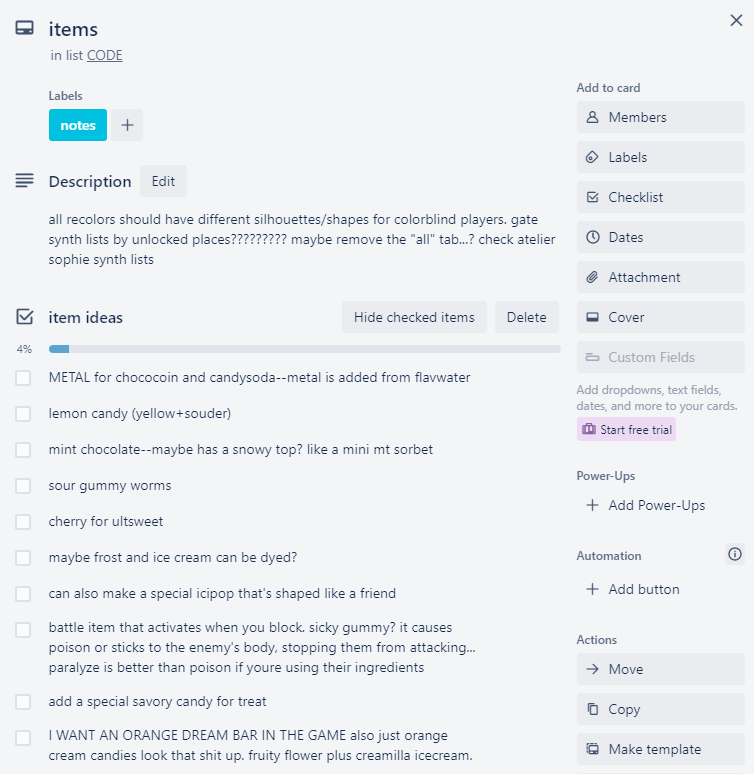Open the Cover option in sidebar

pyautogui.click(x=660, y=317)
